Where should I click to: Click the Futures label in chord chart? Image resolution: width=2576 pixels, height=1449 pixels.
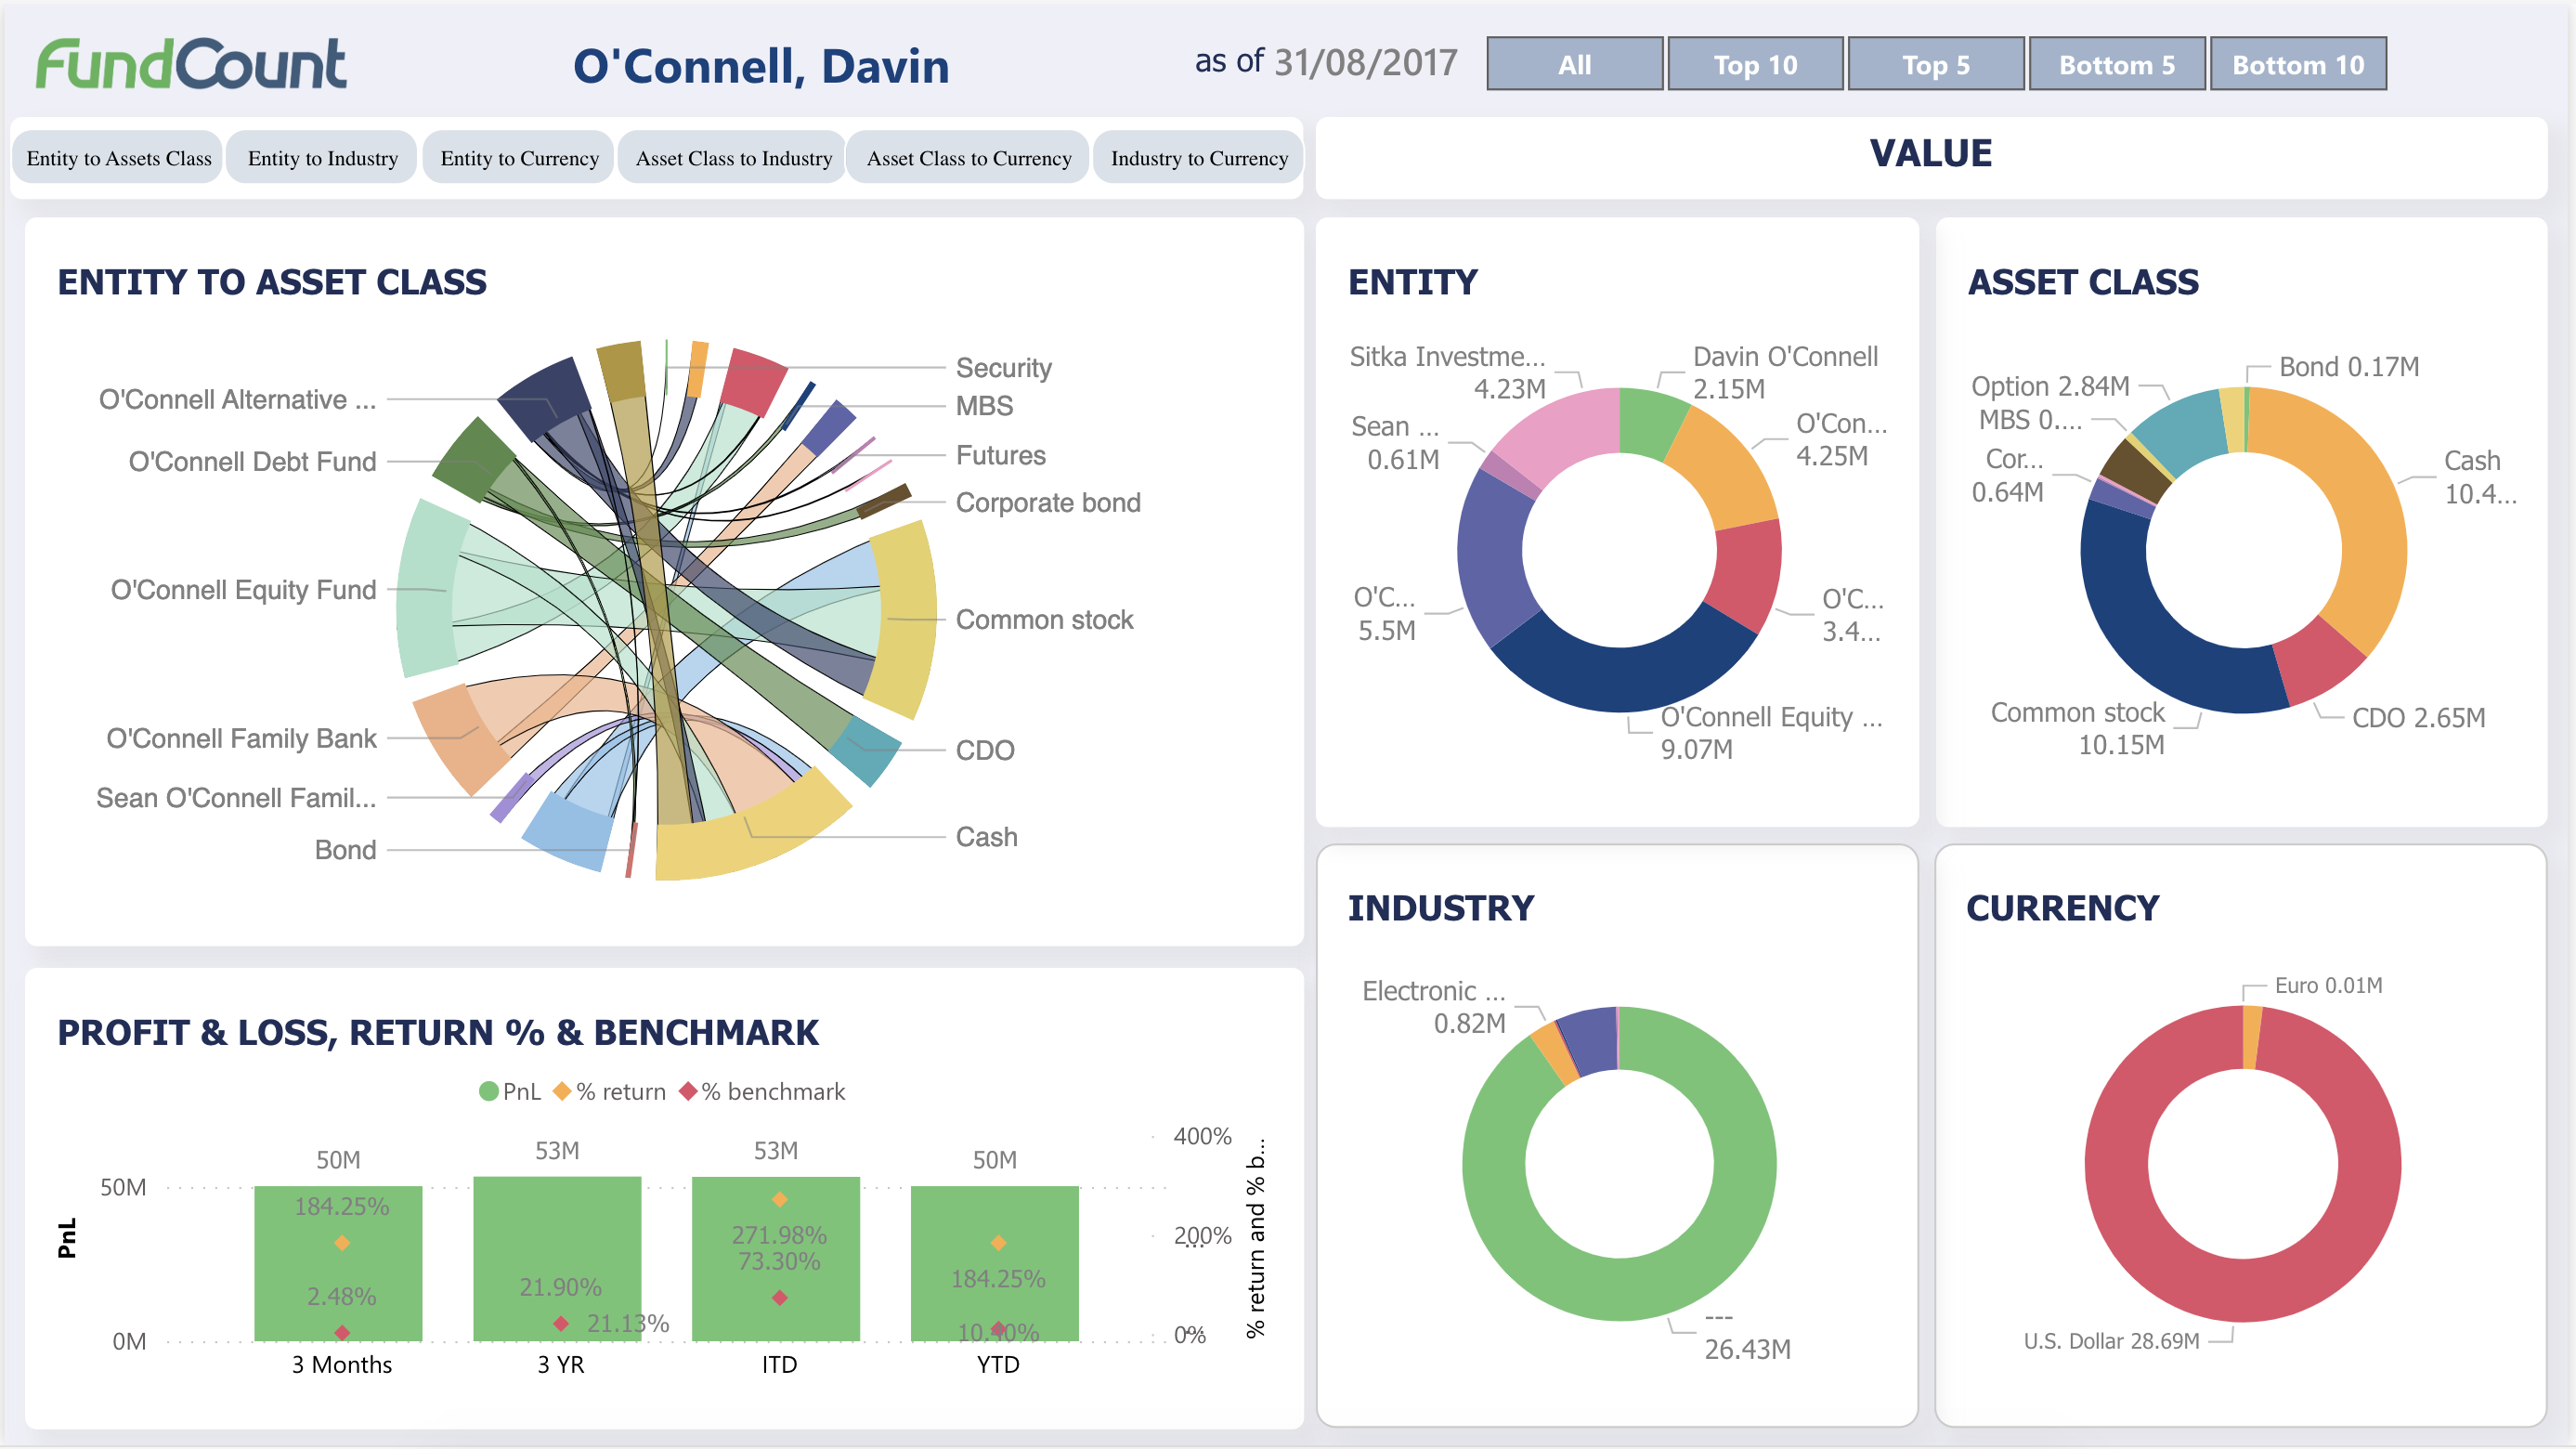click(x=1000, y=455)
